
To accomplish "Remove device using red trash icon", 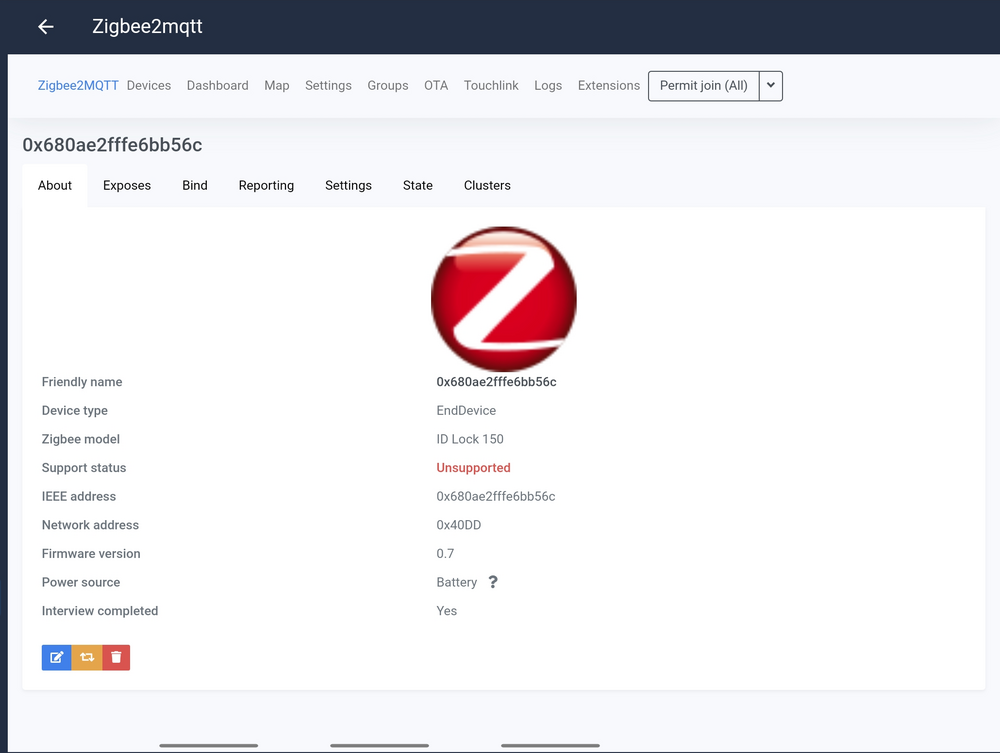I will [116, 657].
